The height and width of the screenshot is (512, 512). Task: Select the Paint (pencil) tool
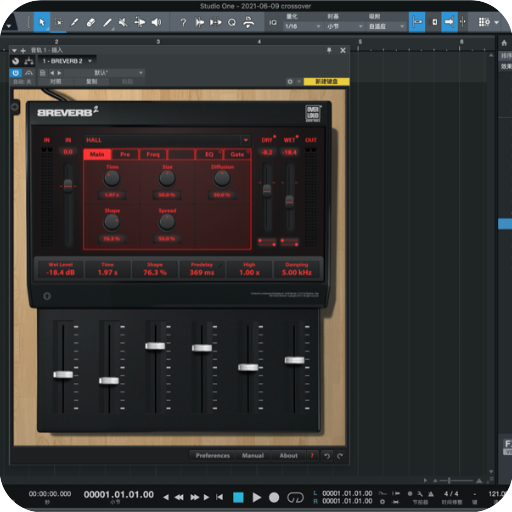(x=75, y=22)
